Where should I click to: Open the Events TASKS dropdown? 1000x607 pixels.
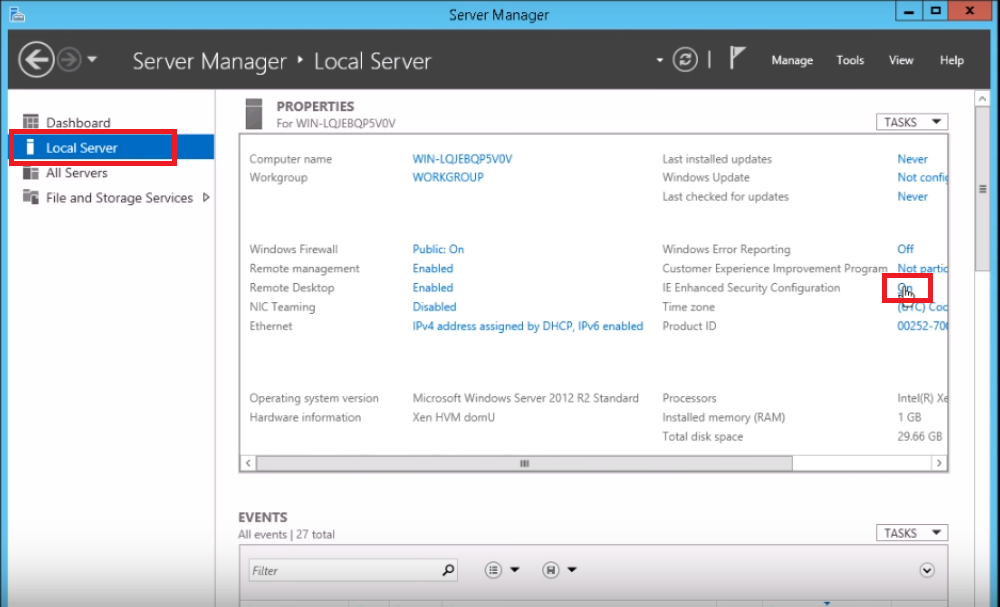pyautogui.click(x=911, y=533)
